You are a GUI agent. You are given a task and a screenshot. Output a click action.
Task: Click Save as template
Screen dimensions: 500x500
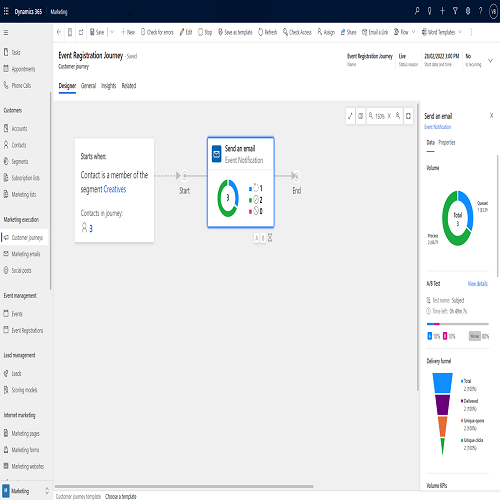tap(235, 32)
